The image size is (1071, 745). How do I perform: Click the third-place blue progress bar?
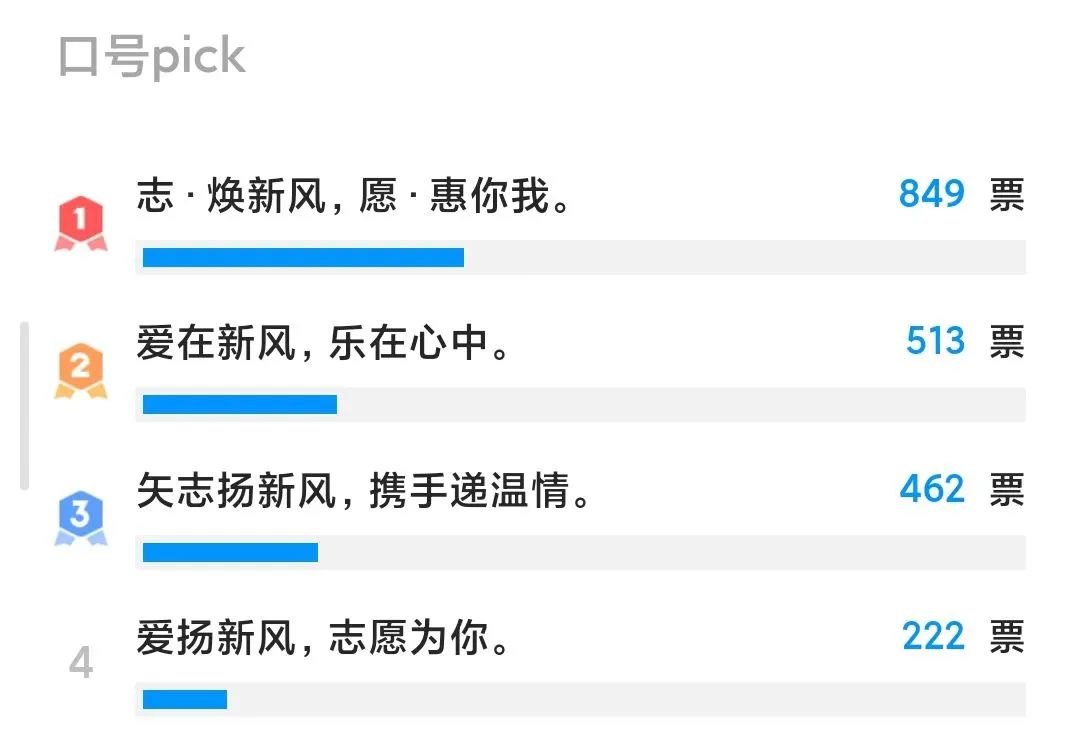click(x=230, y=552)
